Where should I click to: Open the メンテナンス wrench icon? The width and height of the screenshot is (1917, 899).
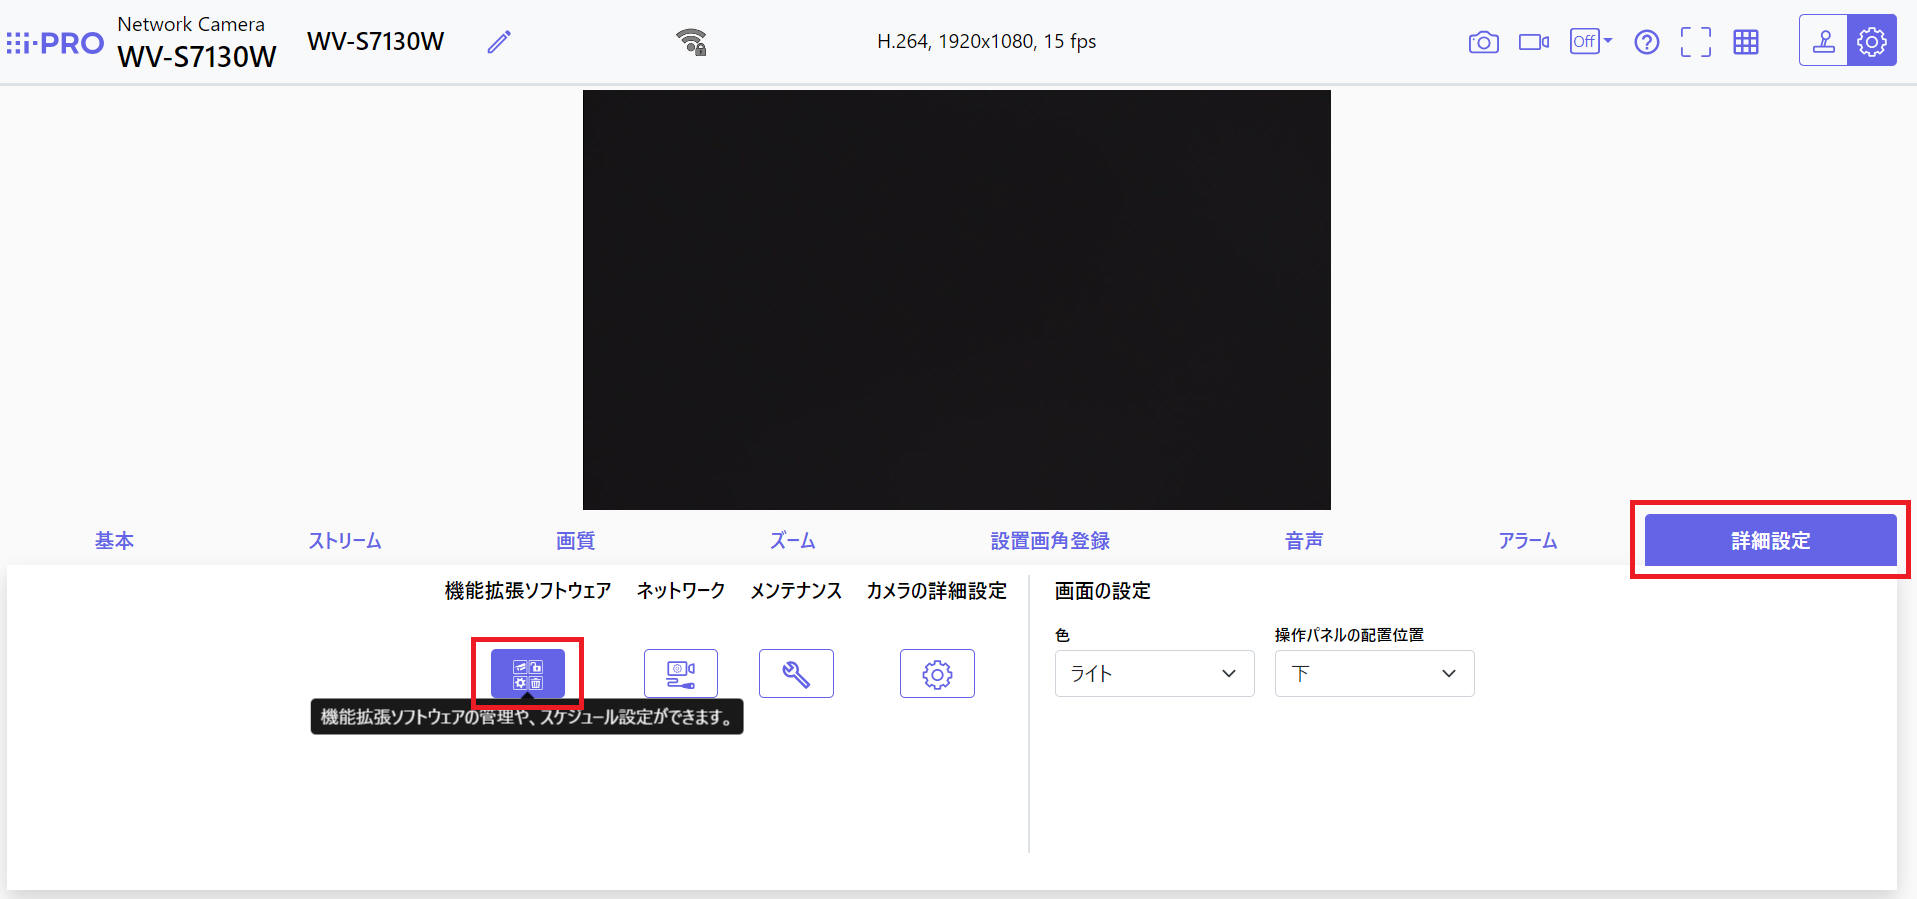(796, 673)
